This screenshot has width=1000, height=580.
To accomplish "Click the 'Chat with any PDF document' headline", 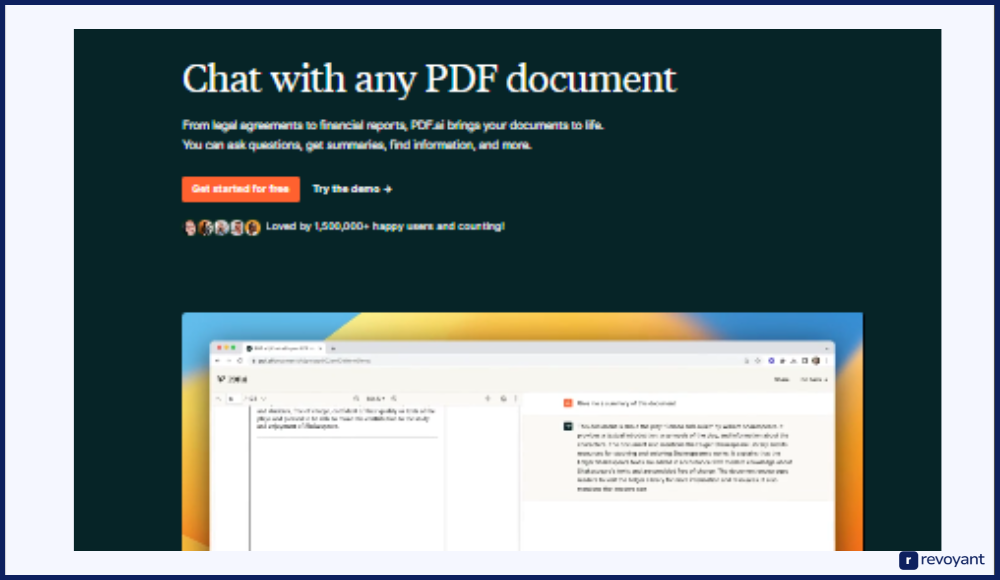I will 429,79.
